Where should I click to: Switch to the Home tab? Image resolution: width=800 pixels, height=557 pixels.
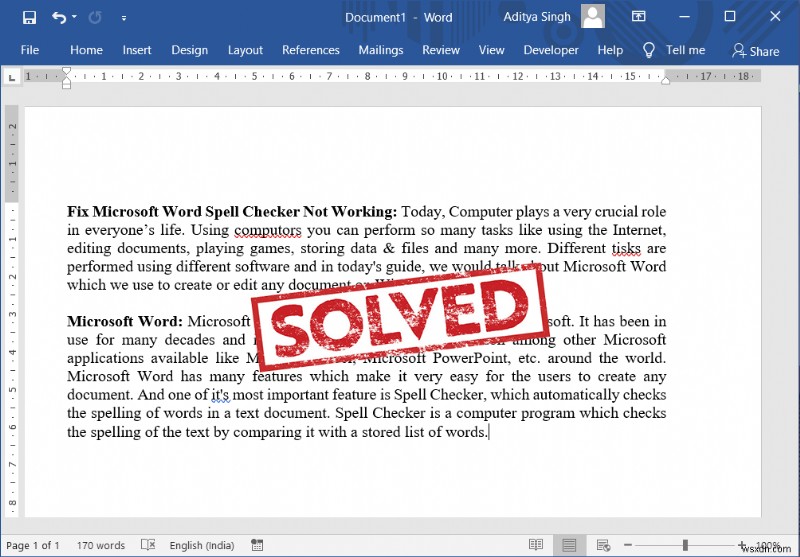tap(86, 50)
